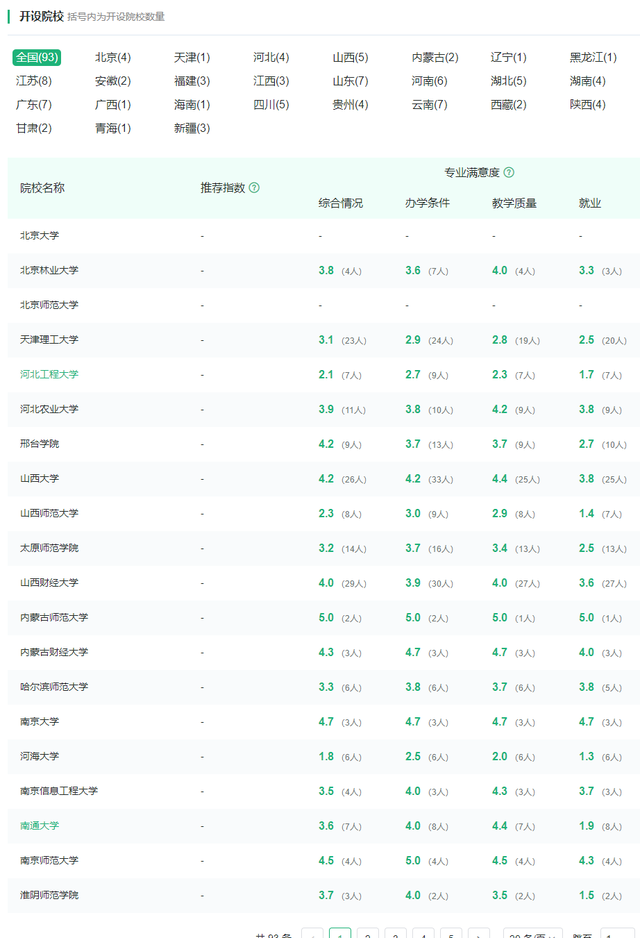Open the 淮阴师范学院 school entry

coord(49,895)
